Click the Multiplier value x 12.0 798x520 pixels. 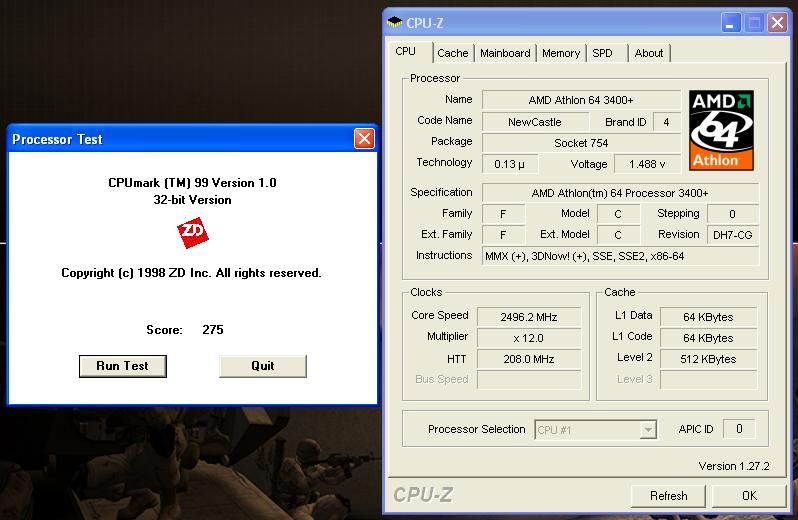529,338
